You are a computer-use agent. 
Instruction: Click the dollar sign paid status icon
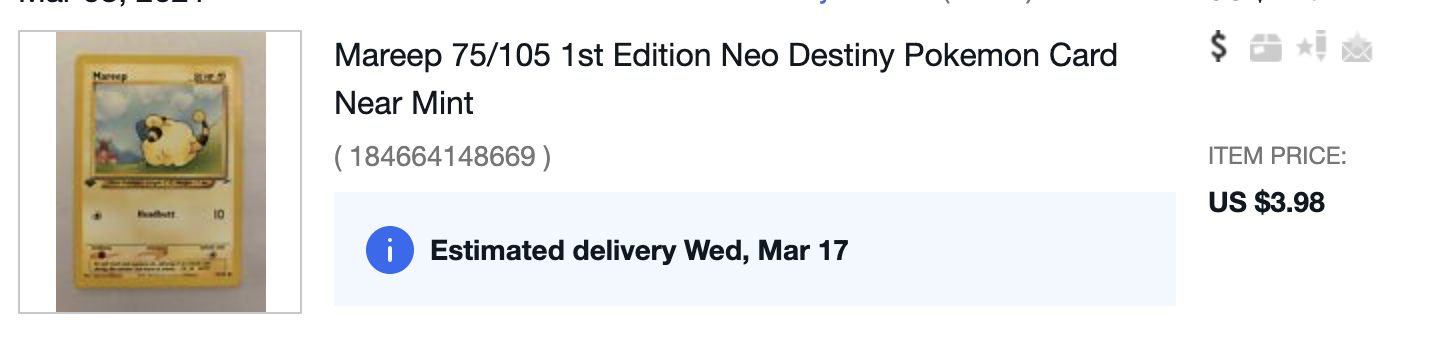[x=1218, y=47]
